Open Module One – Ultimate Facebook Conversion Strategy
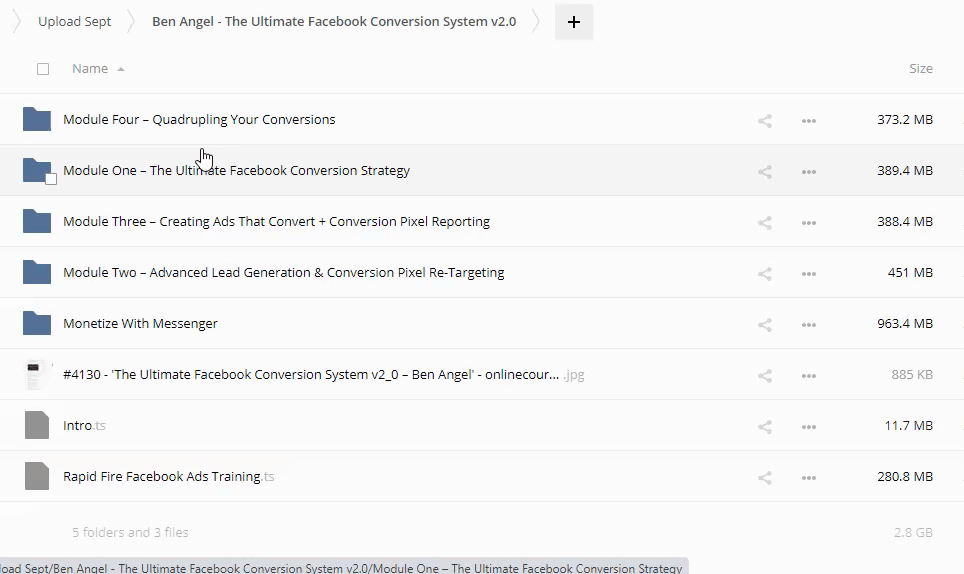Viewport: 964px width, 574px height. point(237,170)
